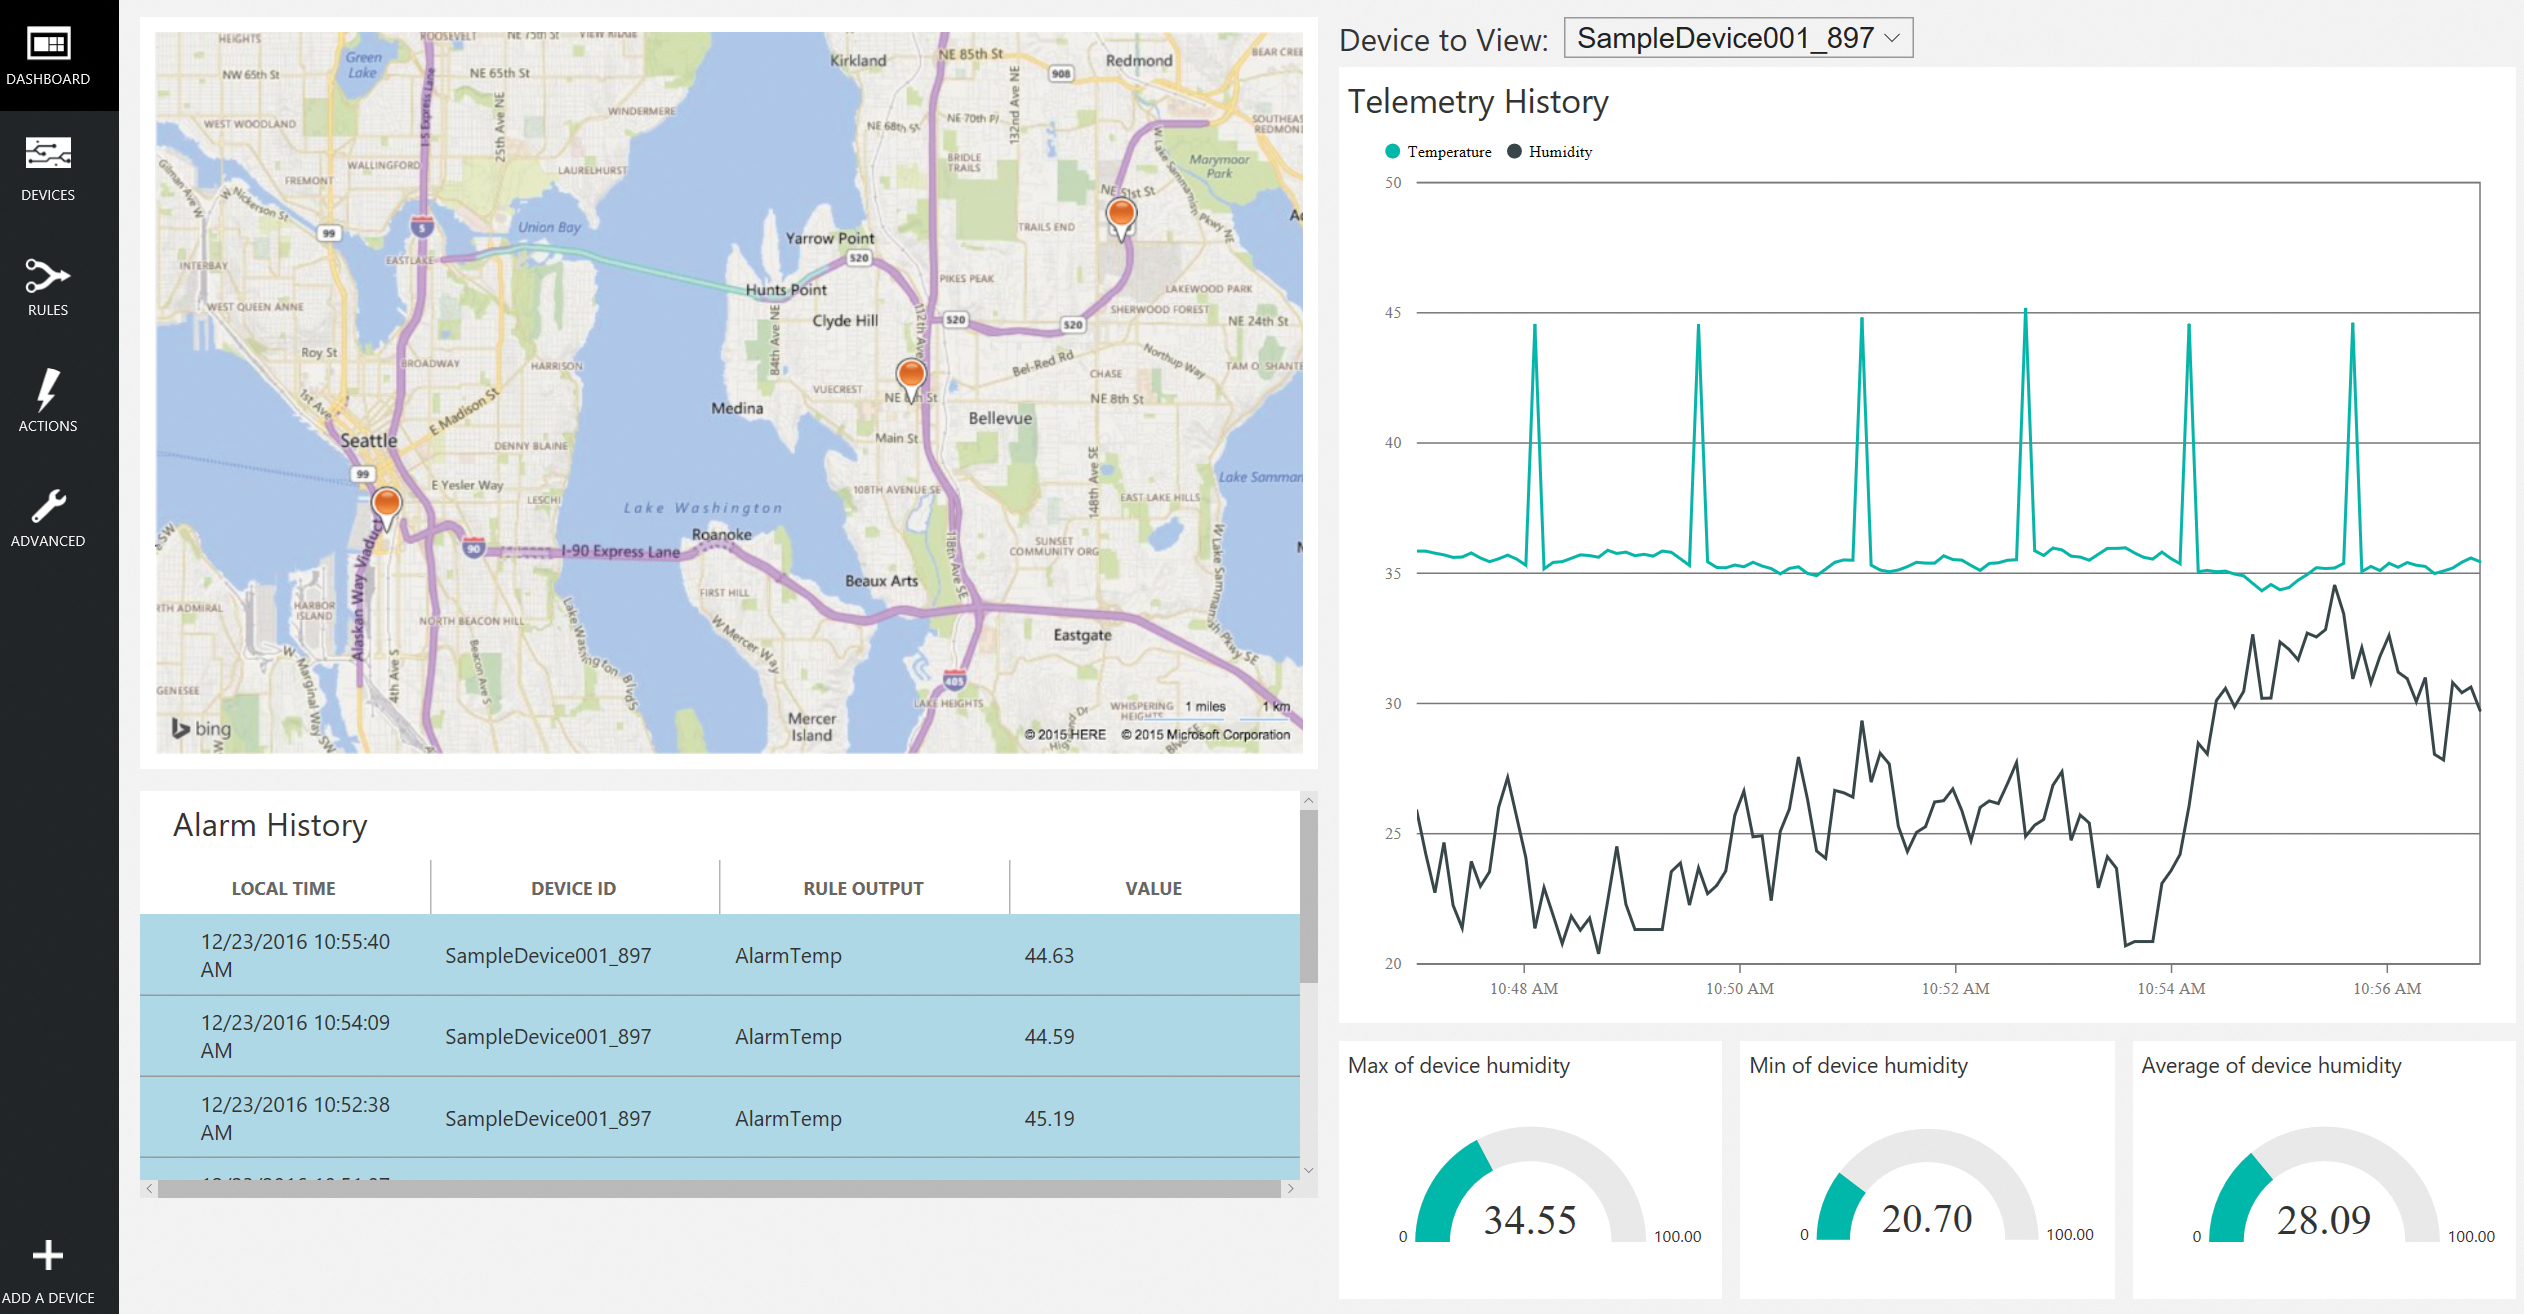Click the 2015 Microsoft Corporation copyright link

point(1206,734)
